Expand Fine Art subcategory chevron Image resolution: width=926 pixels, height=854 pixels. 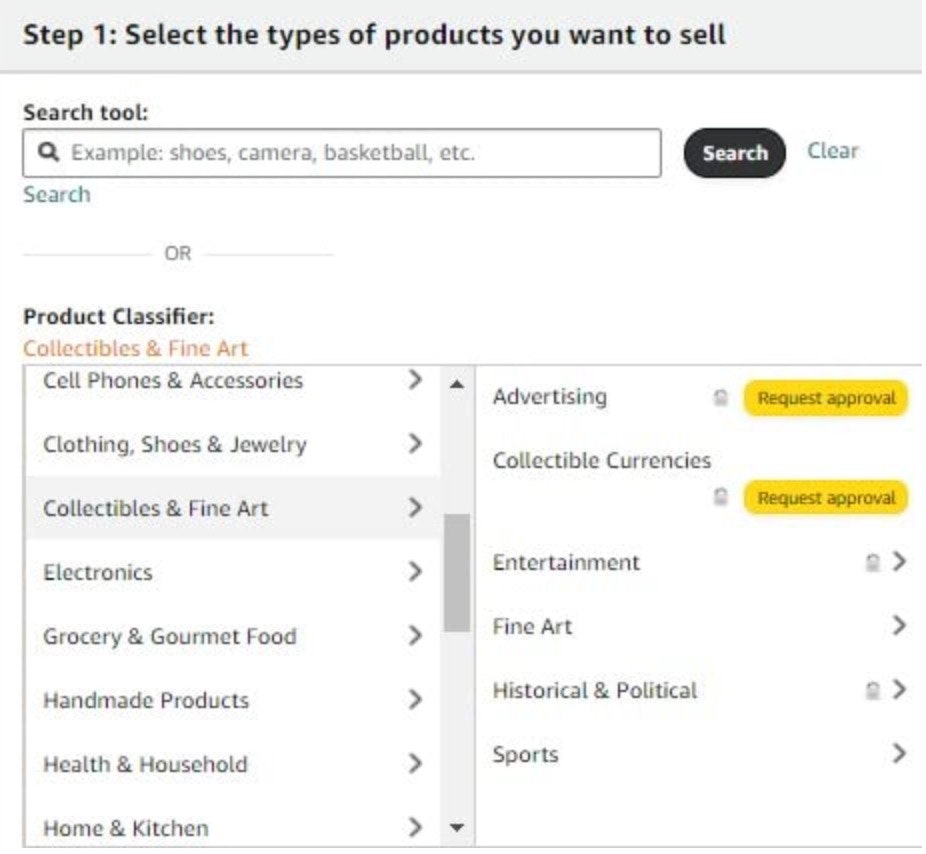point(899,626)
